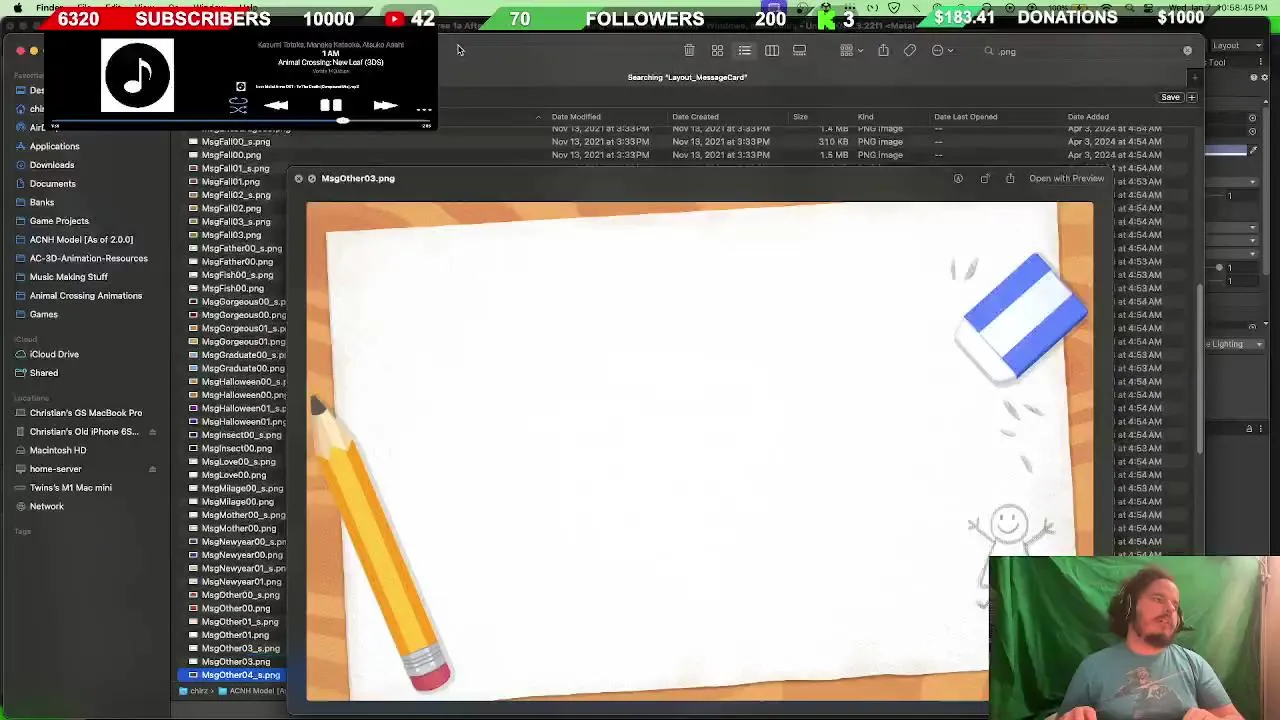1280x720 pixels.
Task: Select file MsgMother00.png
Action: [238, 529]
